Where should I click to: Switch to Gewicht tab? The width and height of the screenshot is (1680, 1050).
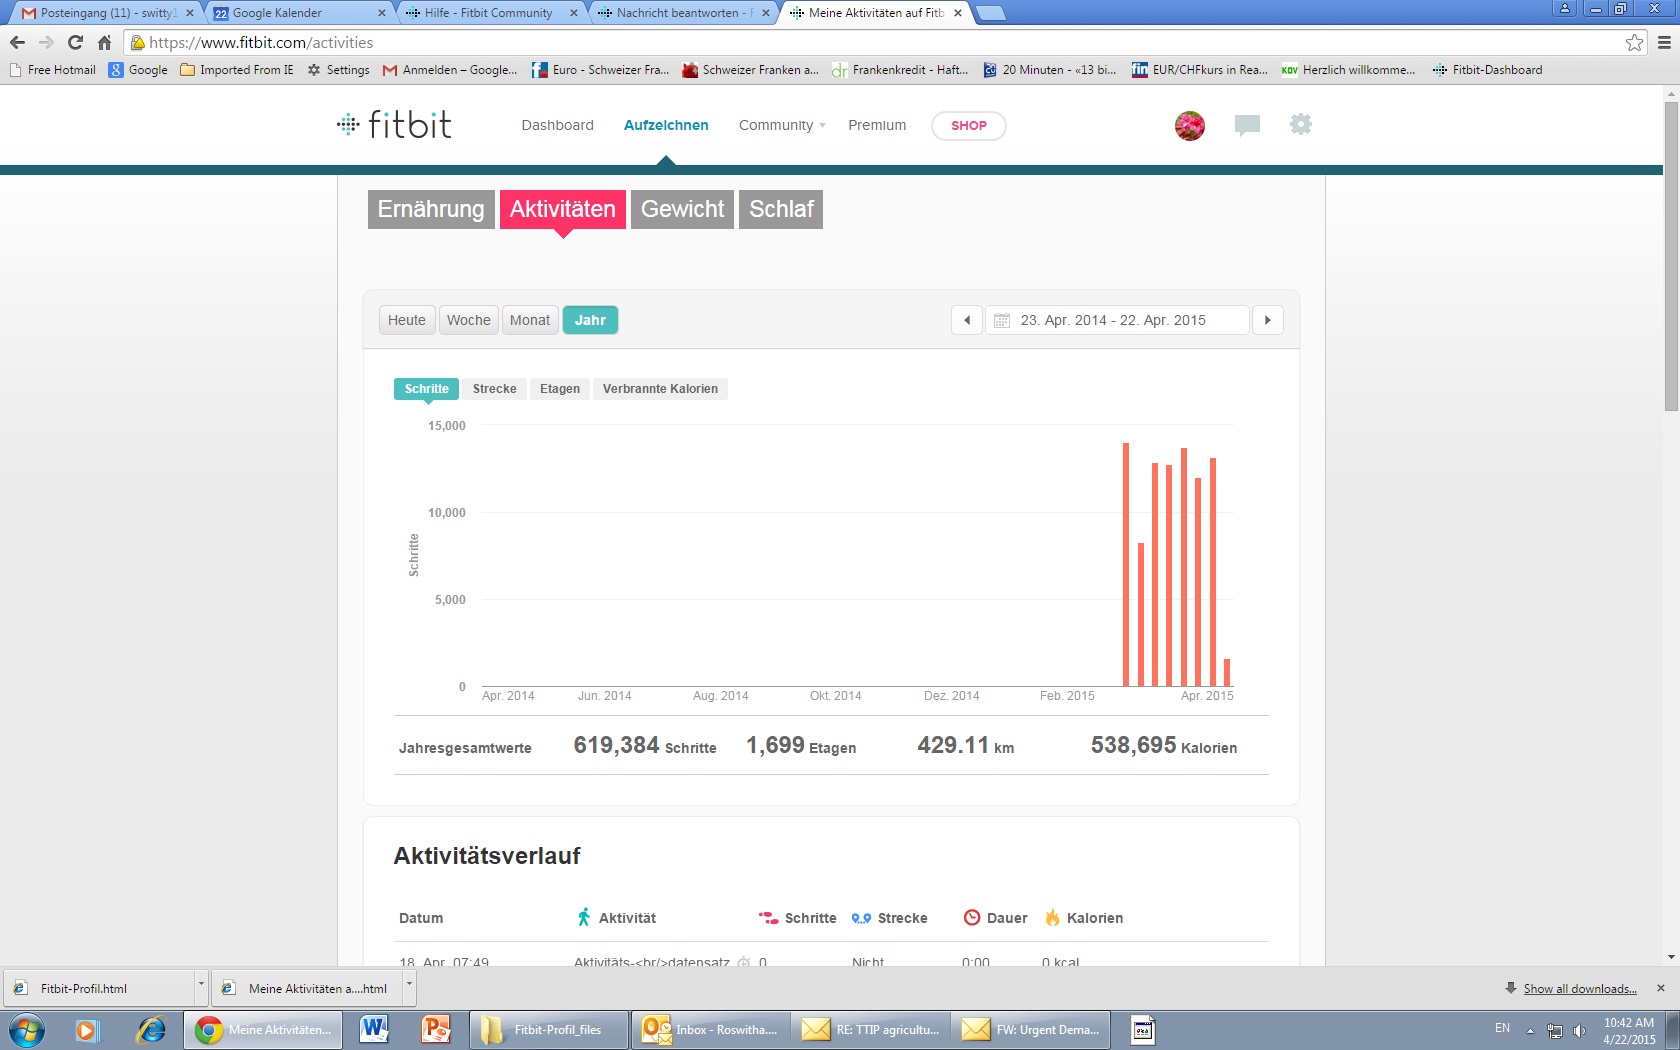[x=683, y=209]
